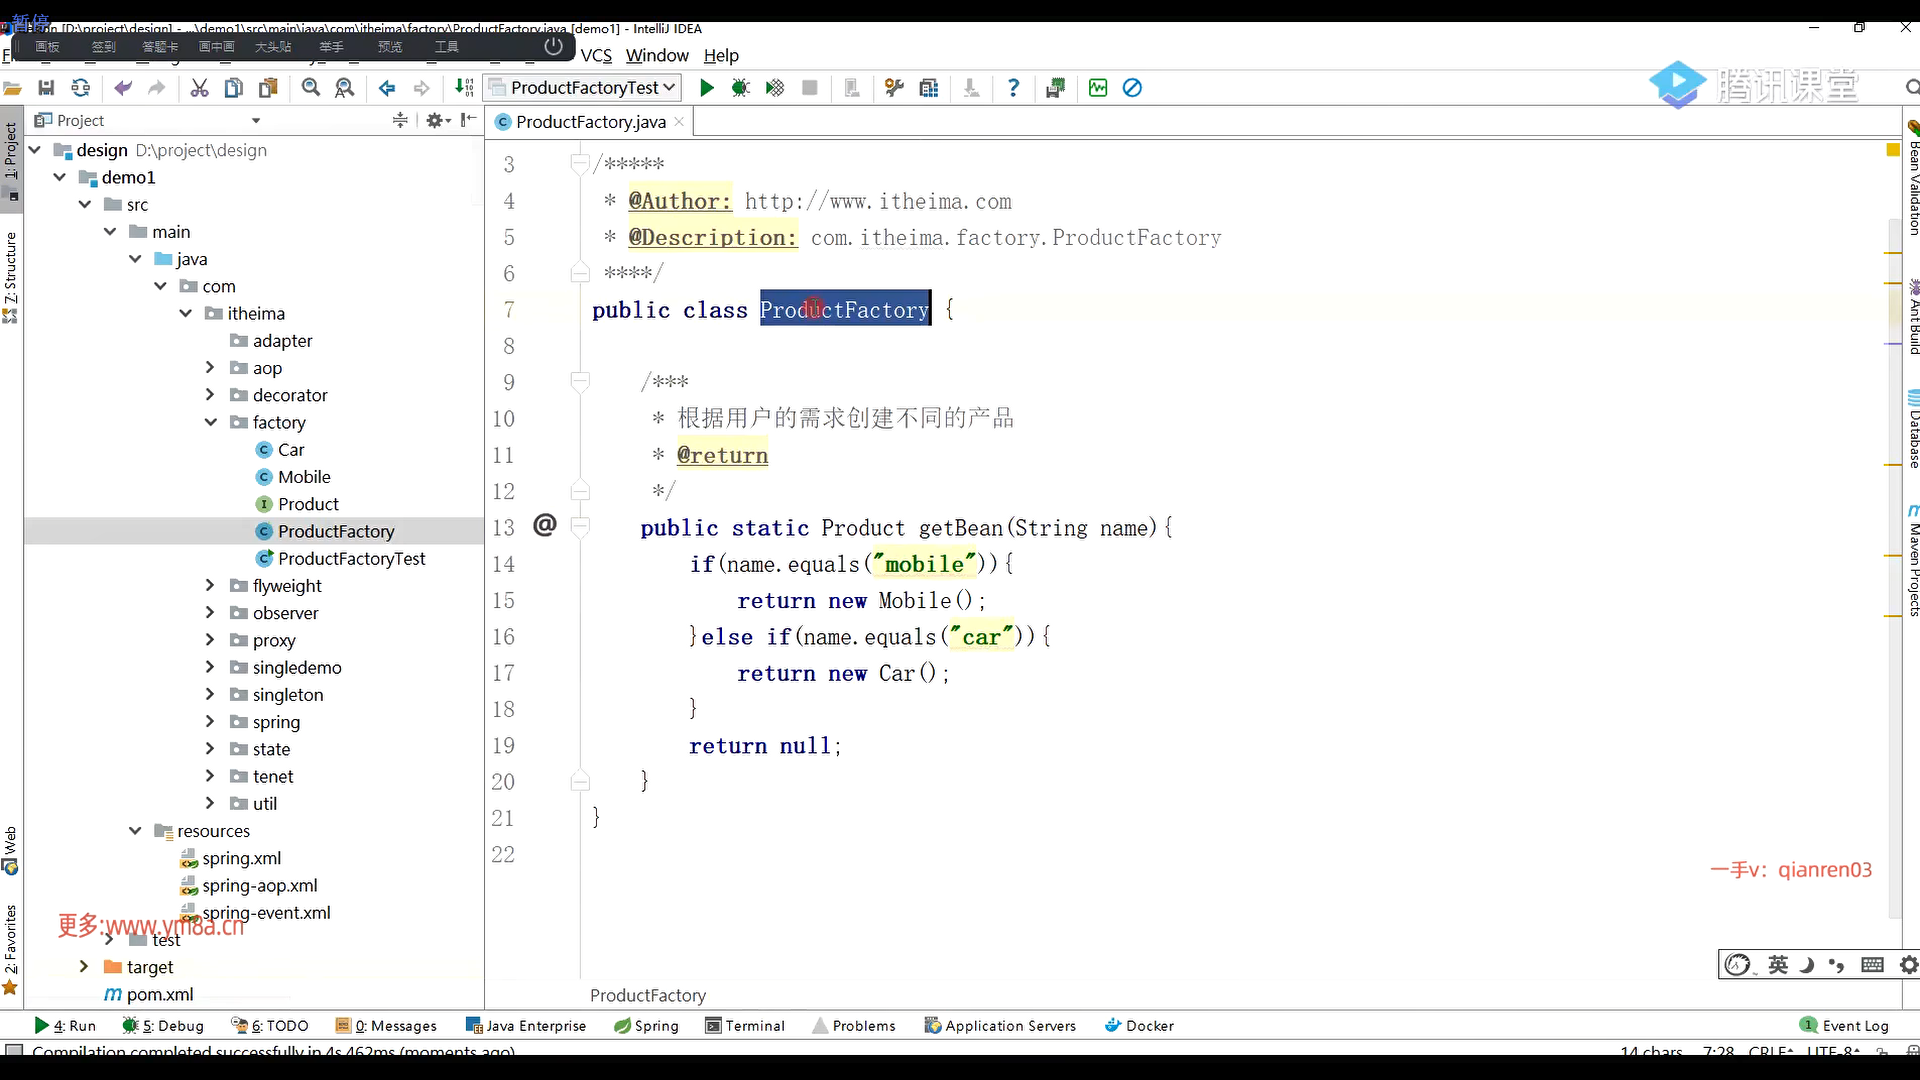1920x1080 pixels.
Task: Open Project panel settings gear
Action: pyautogui.click(x=435, y=120)
